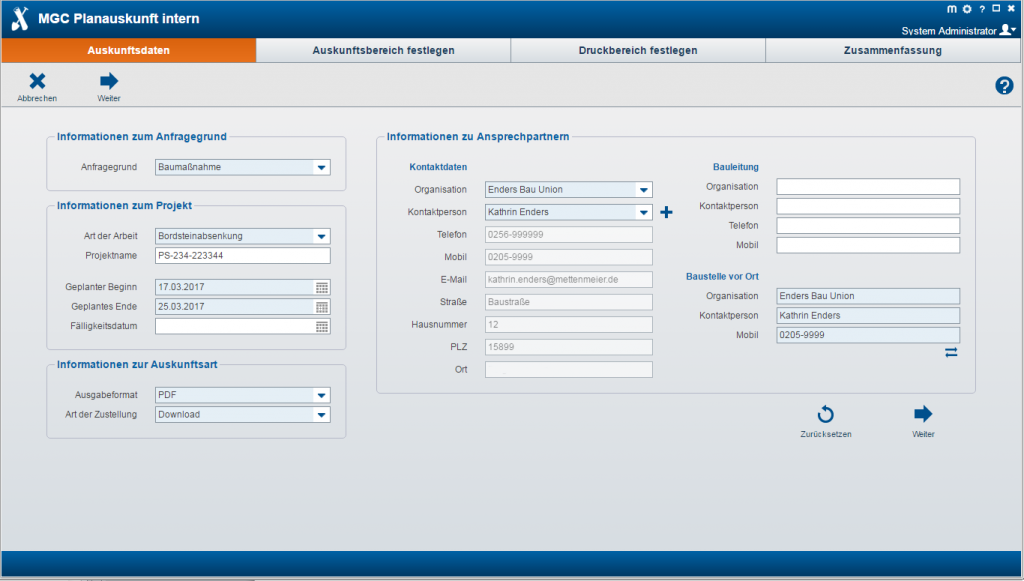Open the help question mark icon
This screenshot has width=1024, height=581.
pyautogui.click(x=1004, y=86)
